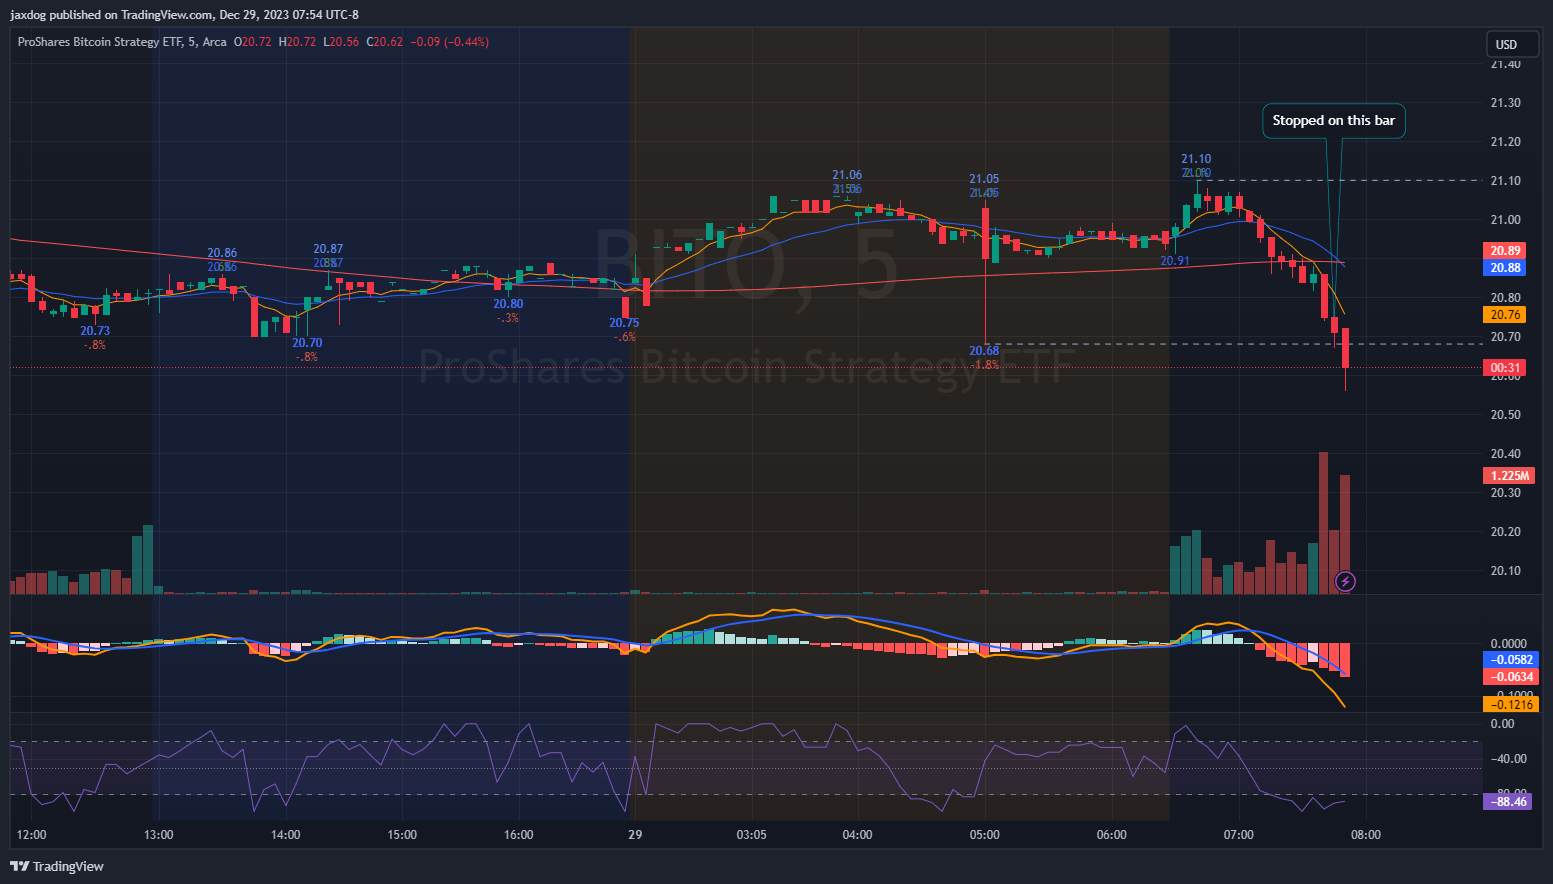Viewport: 1553px width, 884px height.
Task: Click the C20.62 close value in header
Action: [x=385, y=42]
